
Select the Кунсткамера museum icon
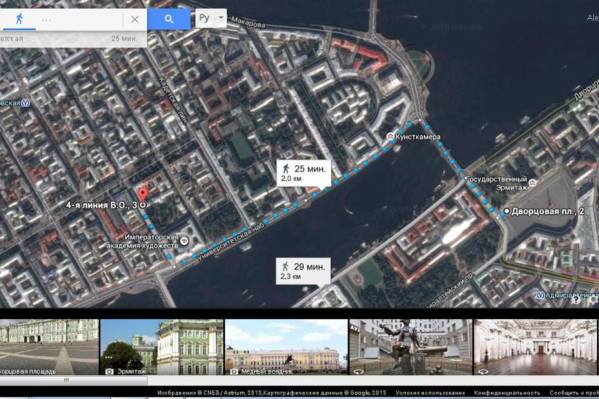point(390,136)
